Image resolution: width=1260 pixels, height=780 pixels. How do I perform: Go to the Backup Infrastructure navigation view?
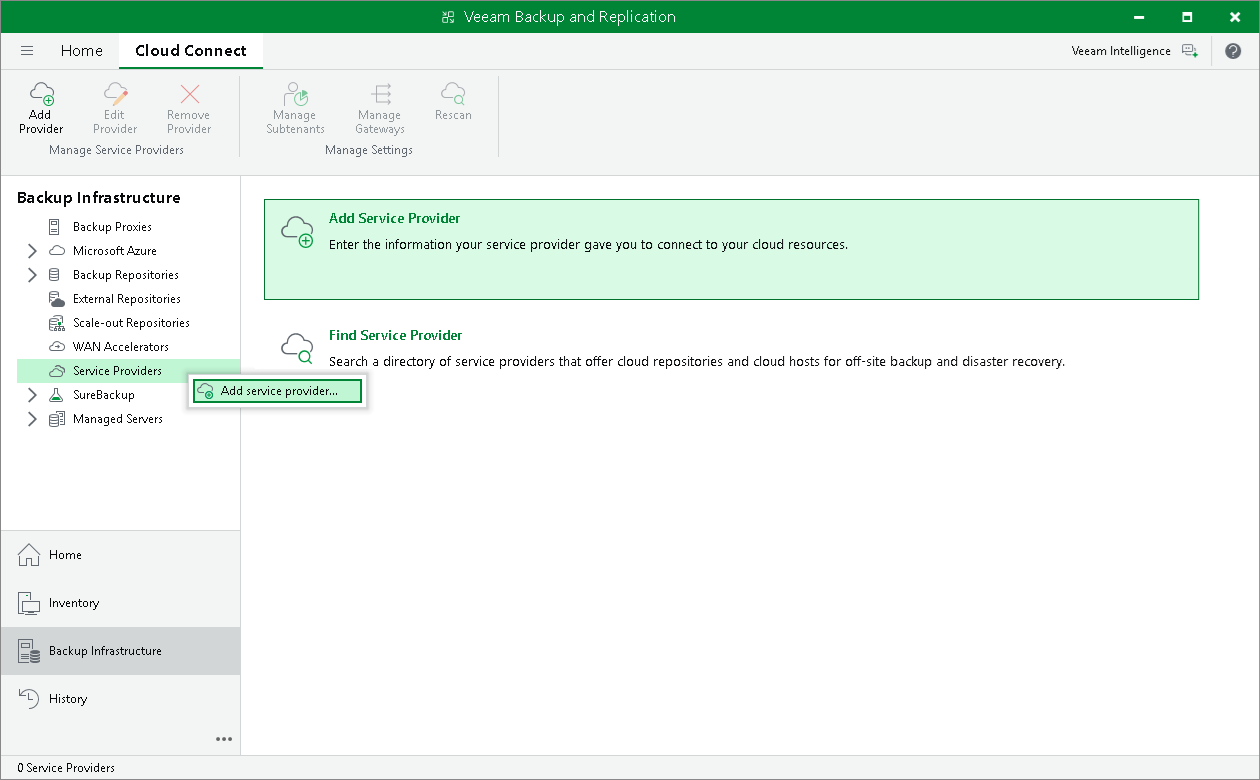[x=120, y=651]
